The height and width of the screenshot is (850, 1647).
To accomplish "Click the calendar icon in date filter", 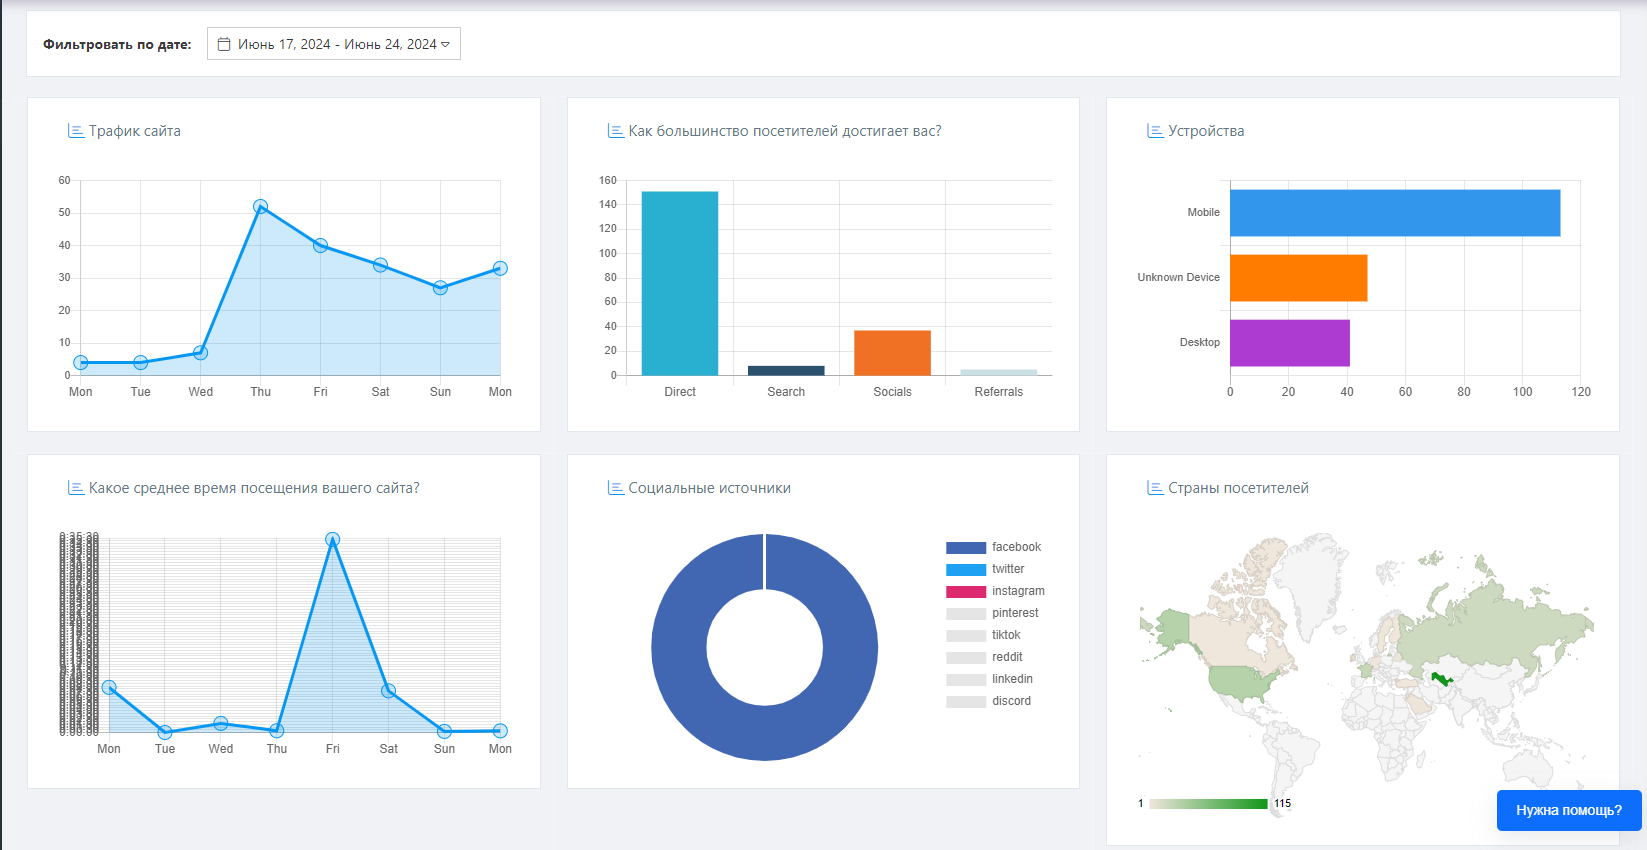I will (x=224, y=44).
